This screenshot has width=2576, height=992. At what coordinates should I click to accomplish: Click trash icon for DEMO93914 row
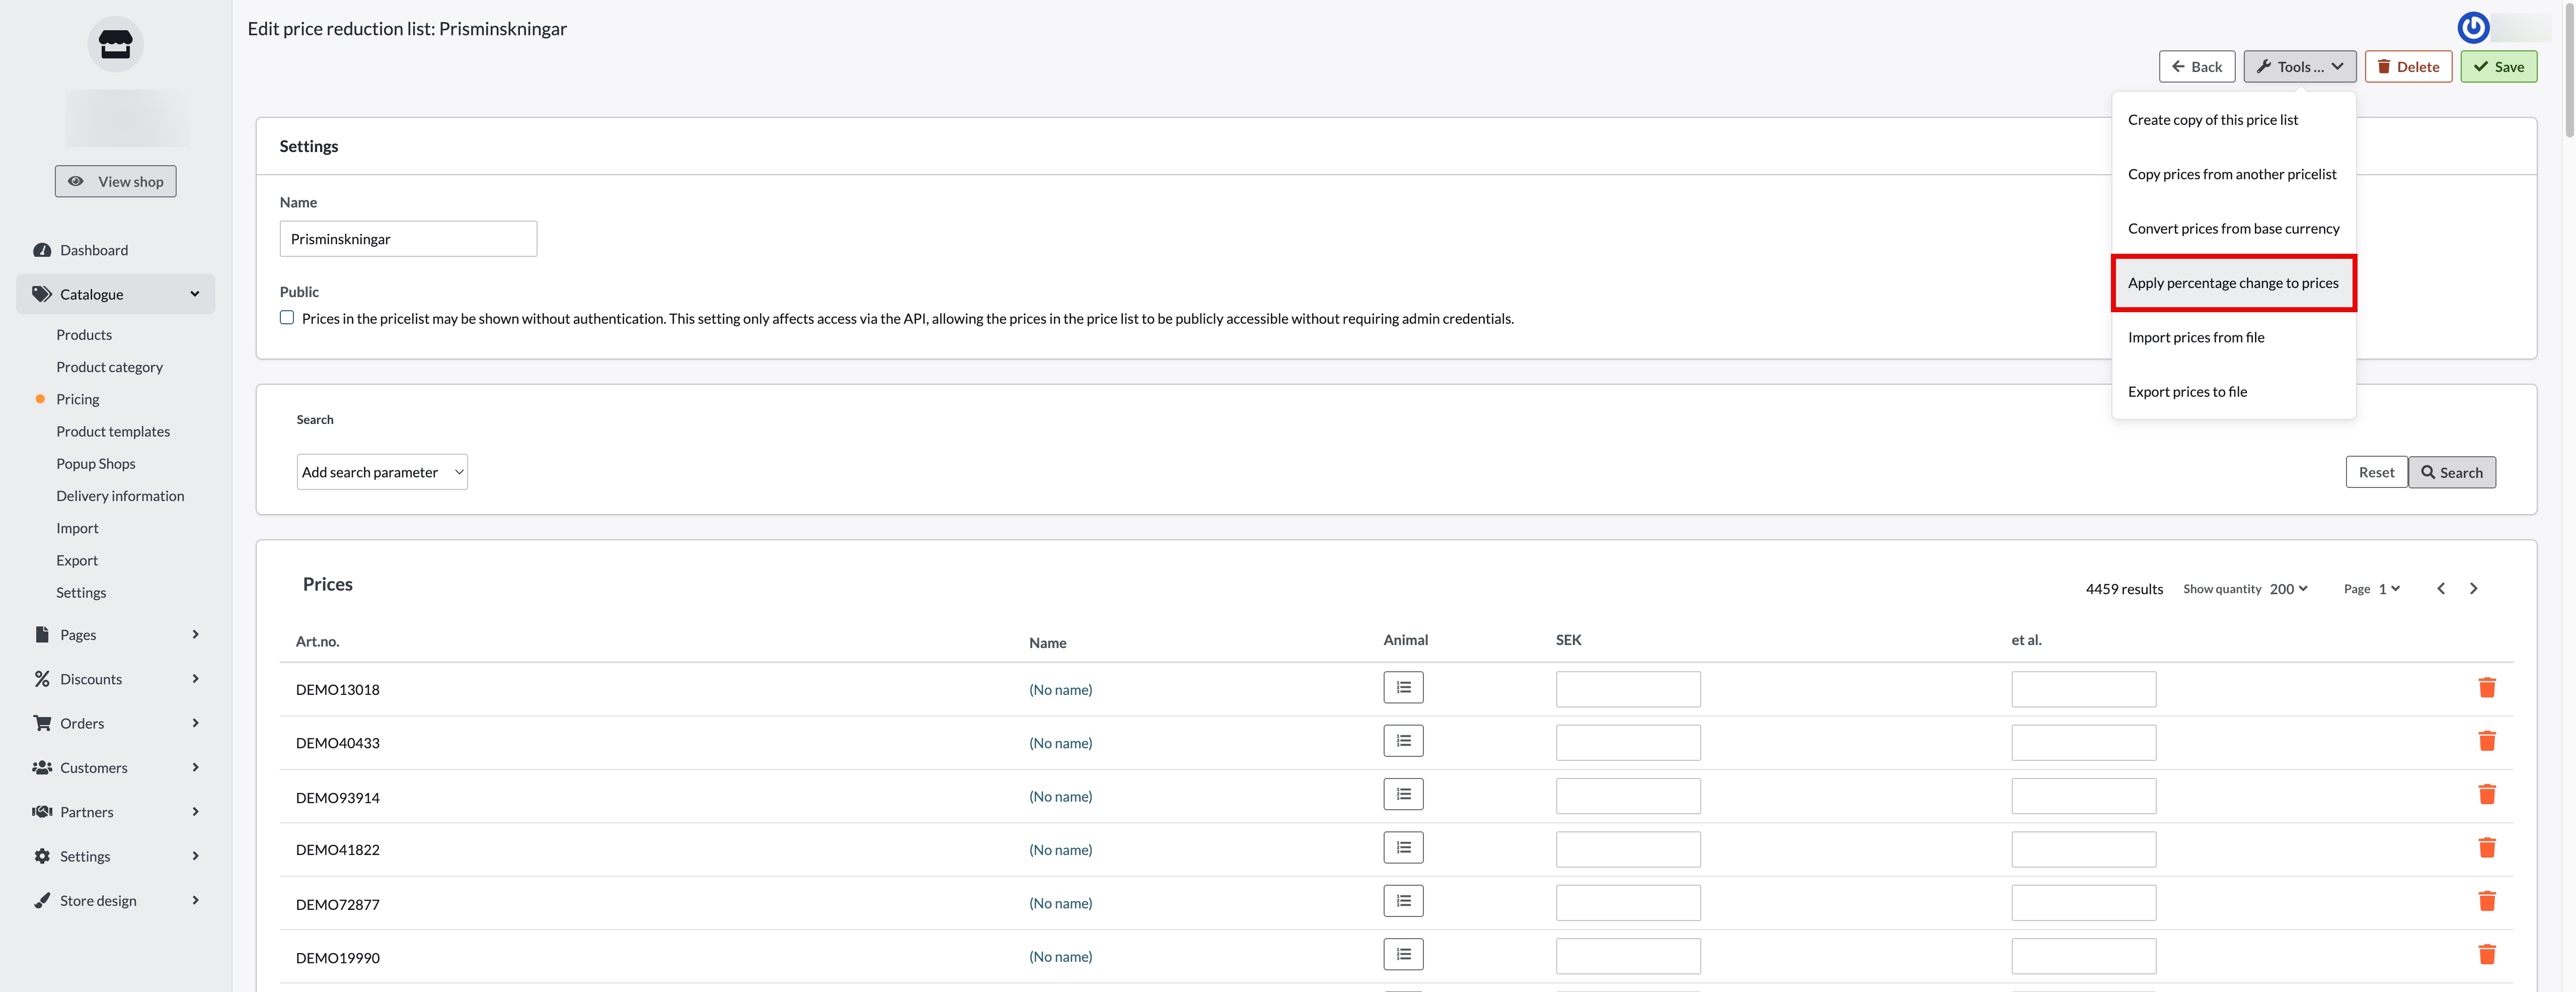[2486, 795]
